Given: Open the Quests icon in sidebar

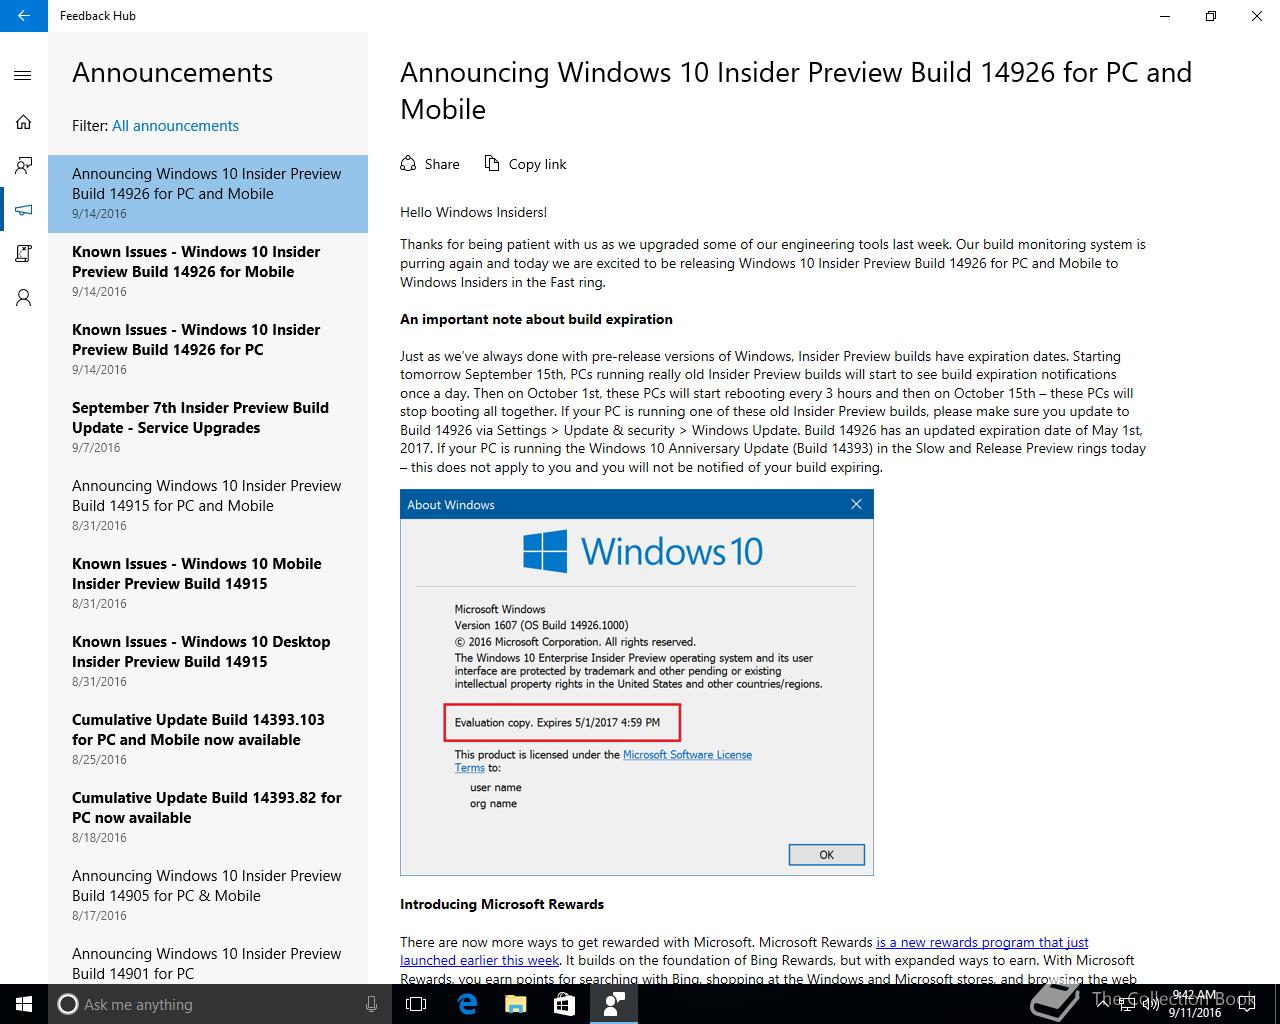Looking at the screenshot, I should tap(23, 254).
